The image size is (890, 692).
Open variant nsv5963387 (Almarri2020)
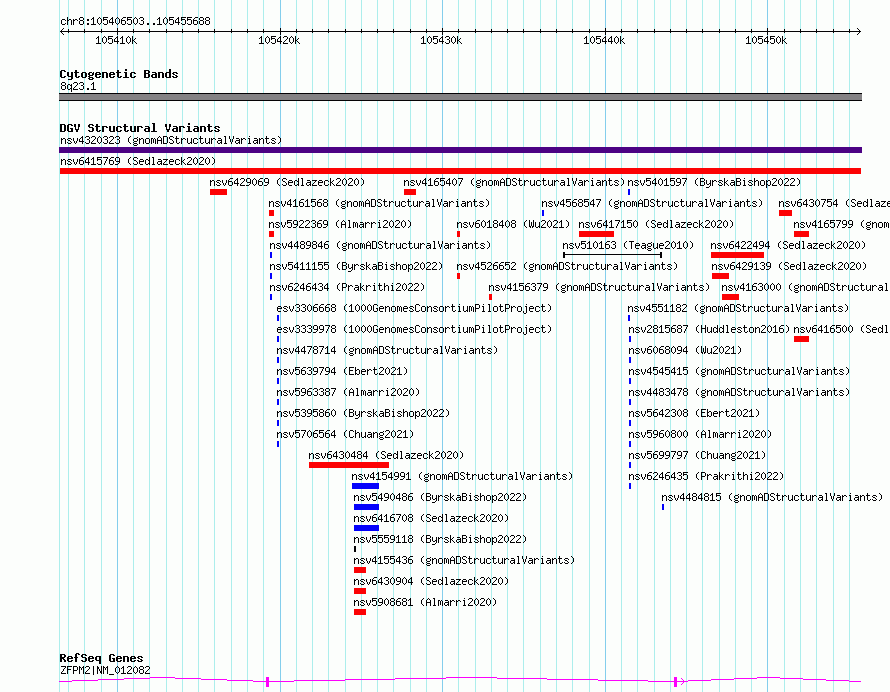[348, 392]
